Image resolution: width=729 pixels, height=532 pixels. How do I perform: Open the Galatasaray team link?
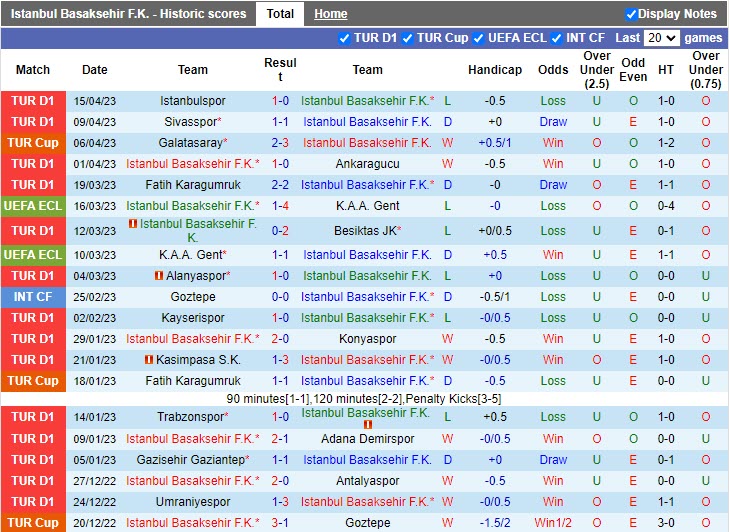191,143
